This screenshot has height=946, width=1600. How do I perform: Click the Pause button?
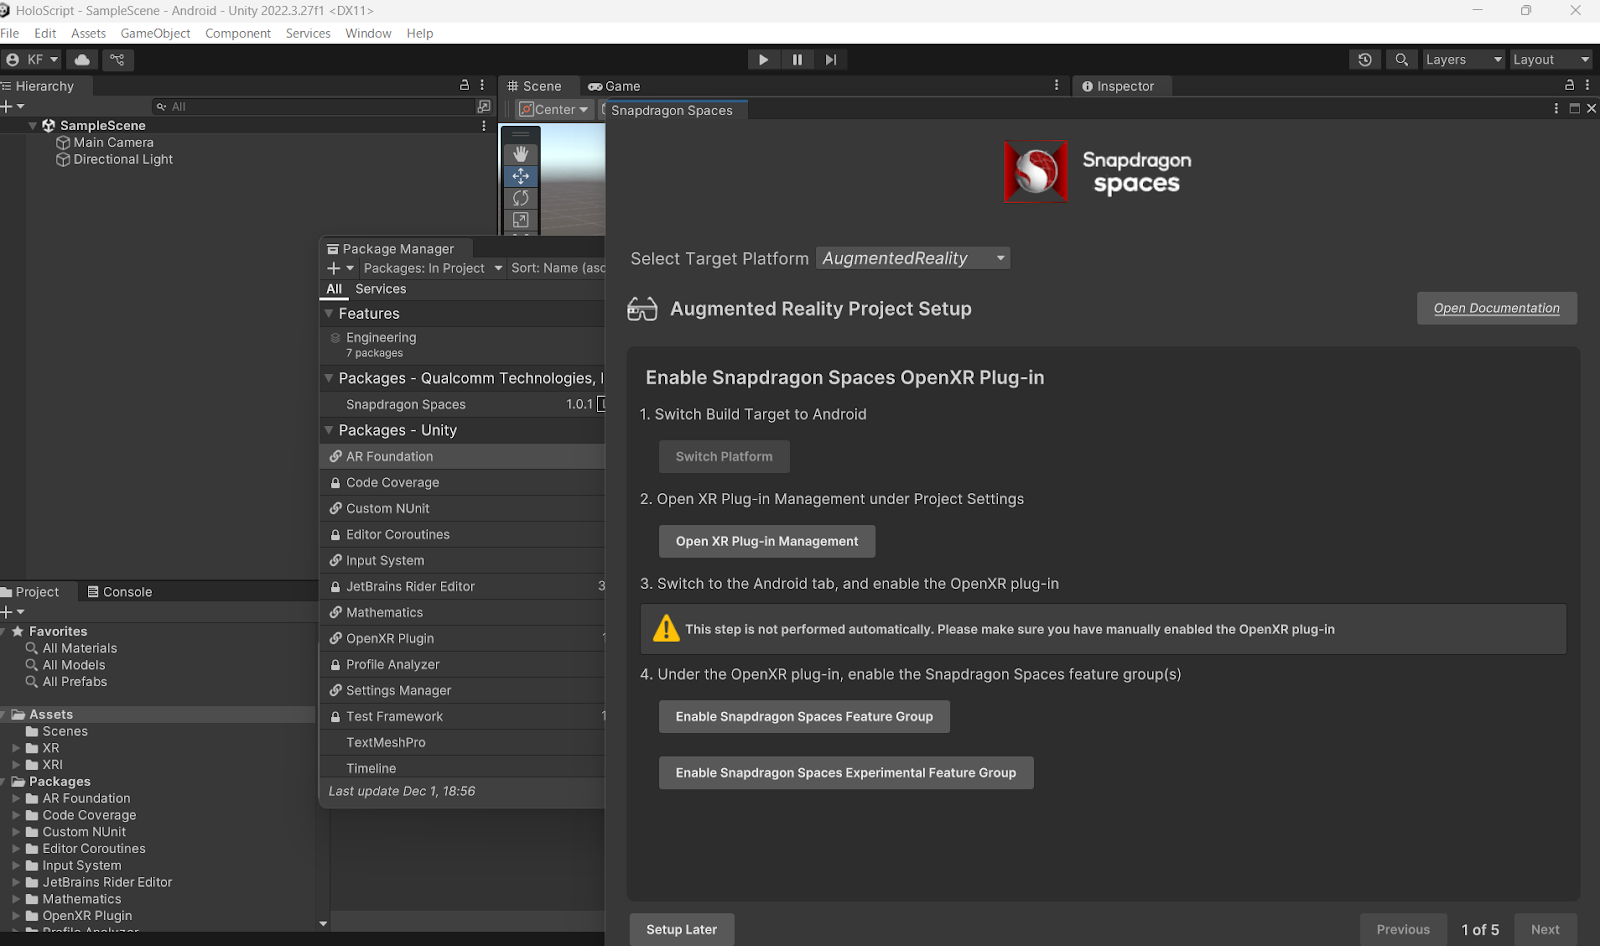click(797, 60)
